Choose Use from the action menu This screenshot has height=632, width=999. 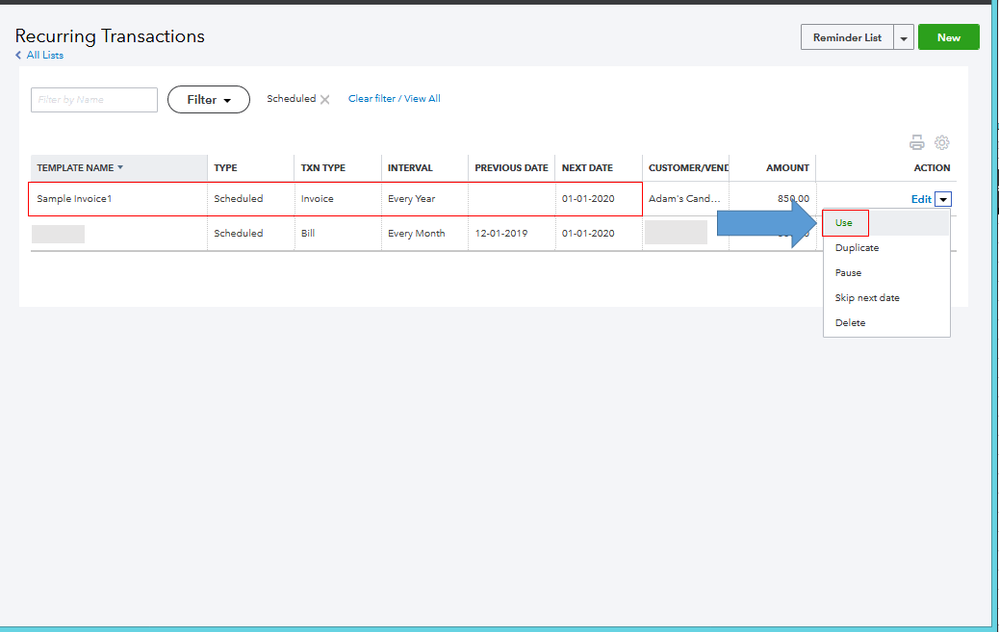844,223
